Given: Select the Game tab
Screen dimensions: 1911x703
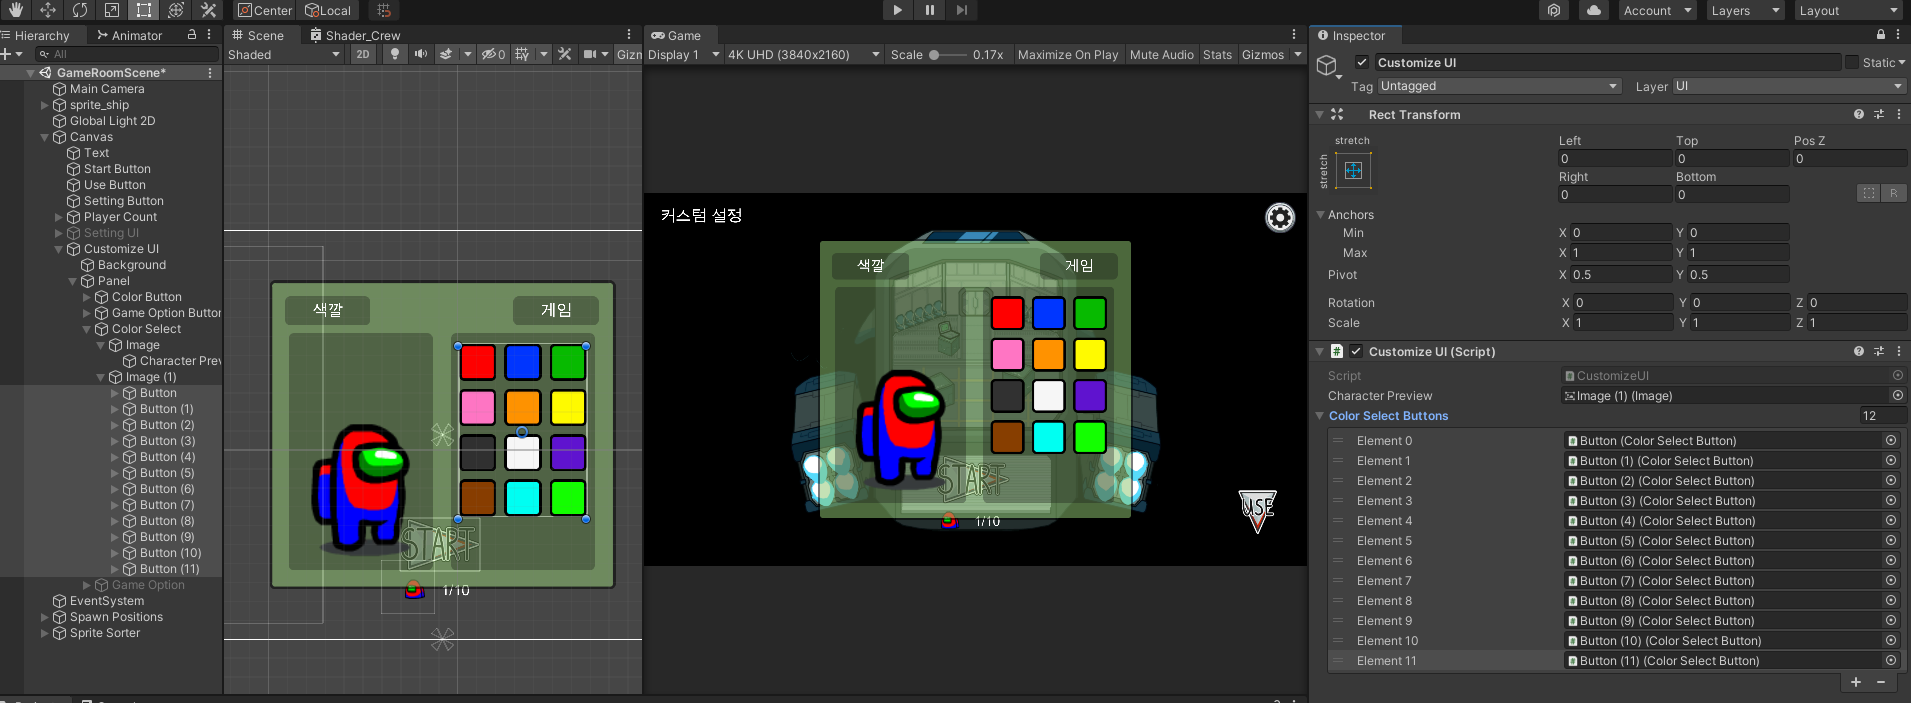Looking at the screenshot, I should click(x=675, y=35).
